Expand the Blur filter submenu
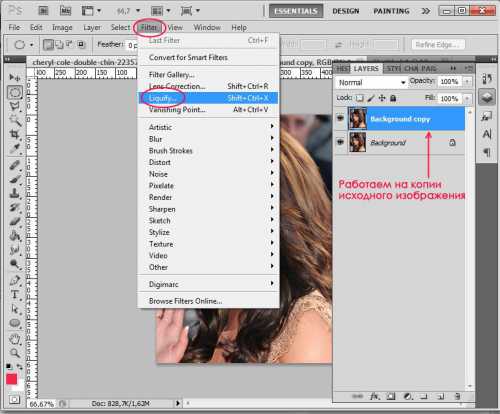 click(x=209, y=139)
